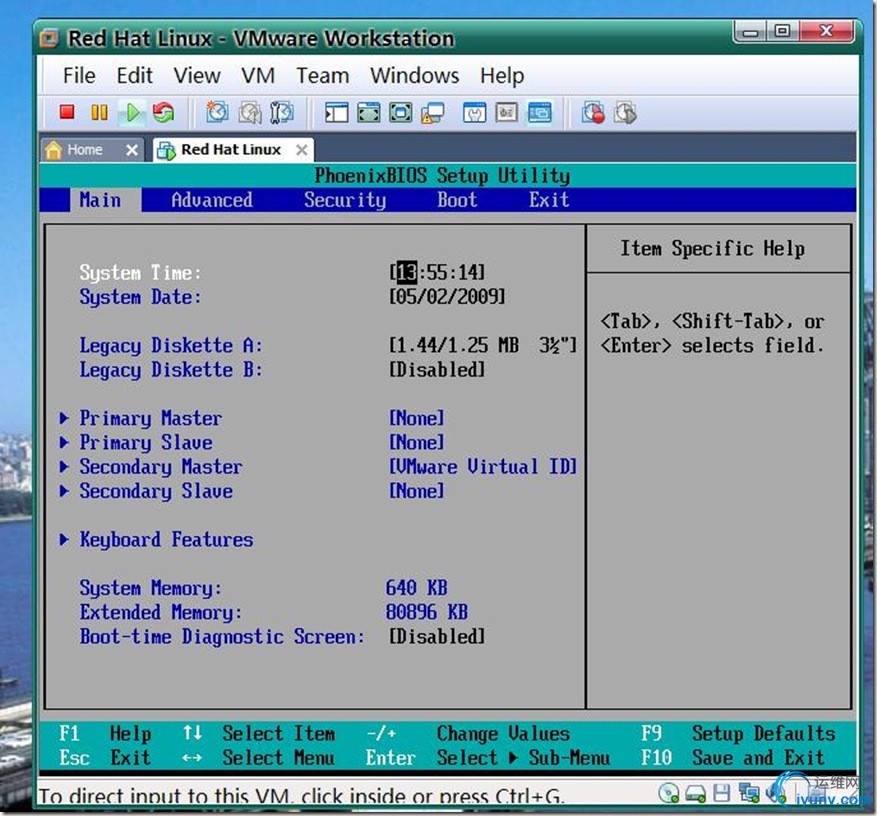Click Legacy Diskette B Disabled value
Screen dimensions: 877x816
click(437, 369)
